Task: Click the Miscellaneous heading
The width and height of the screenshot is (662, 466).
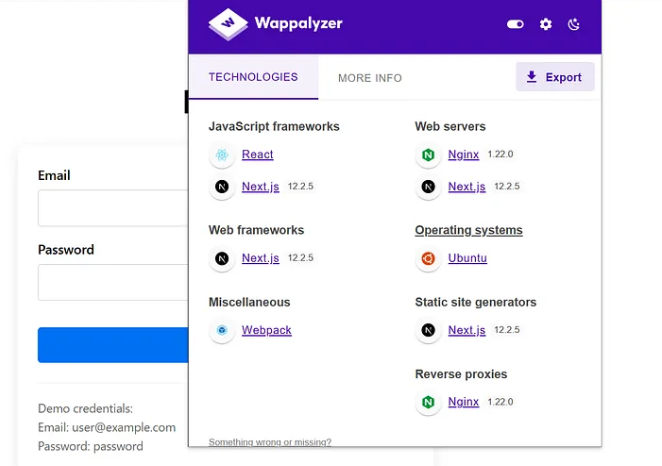Action: (x=250, y=302)
